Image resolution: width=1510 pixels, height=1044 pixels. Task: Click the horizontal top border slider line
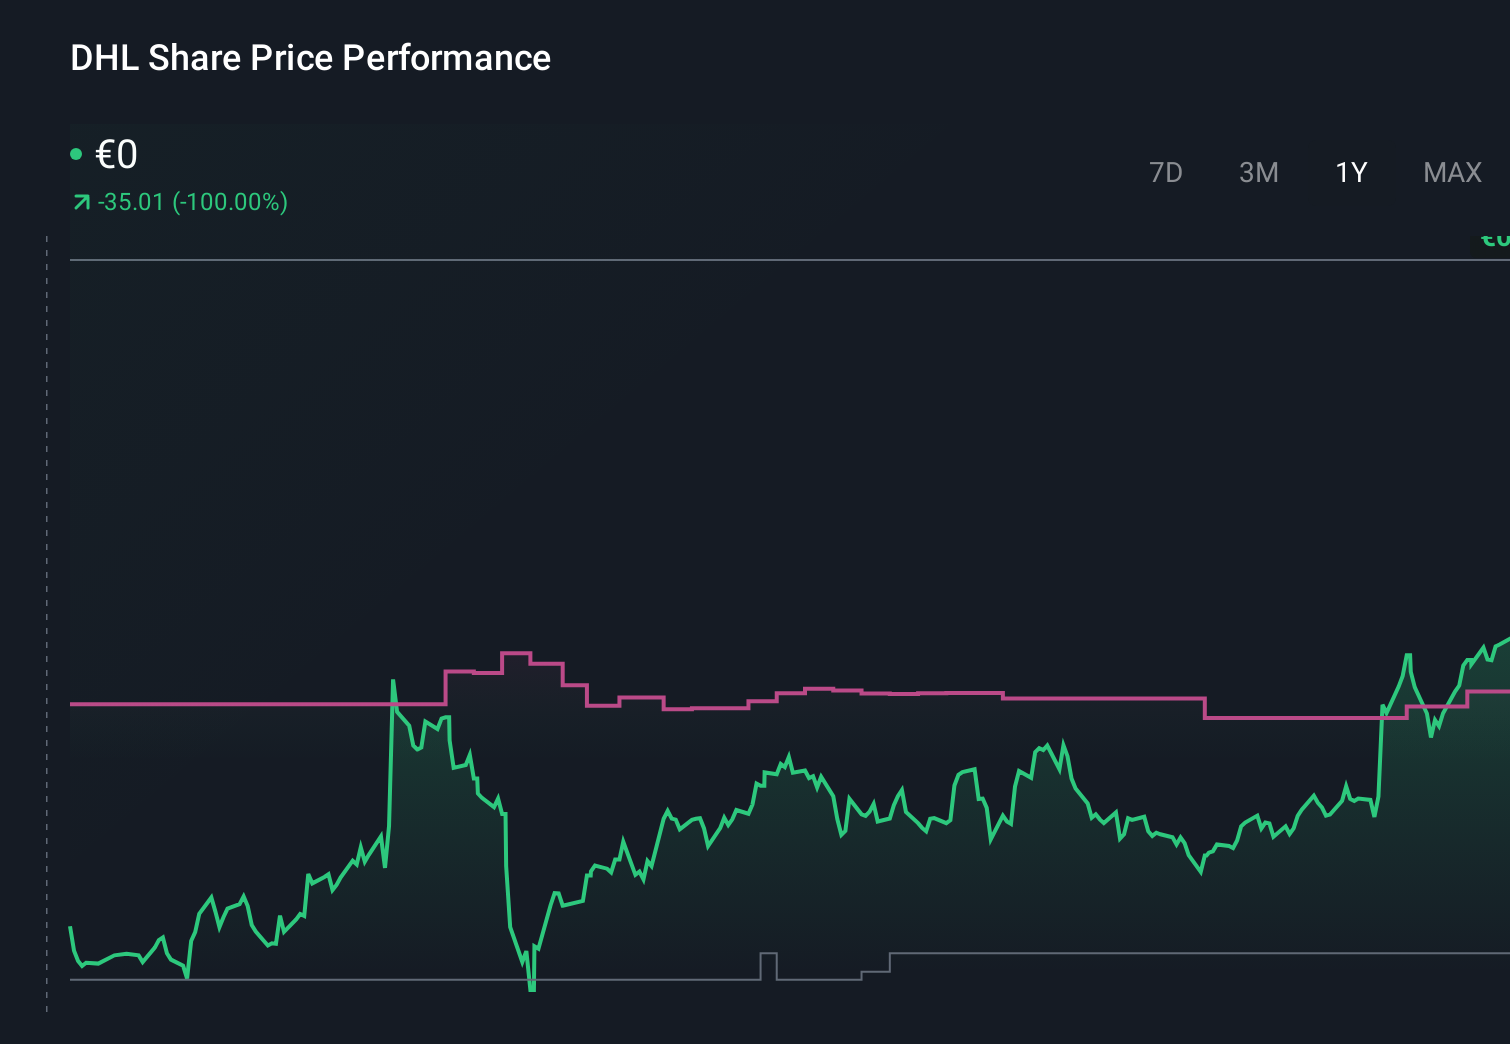[700, 259]
